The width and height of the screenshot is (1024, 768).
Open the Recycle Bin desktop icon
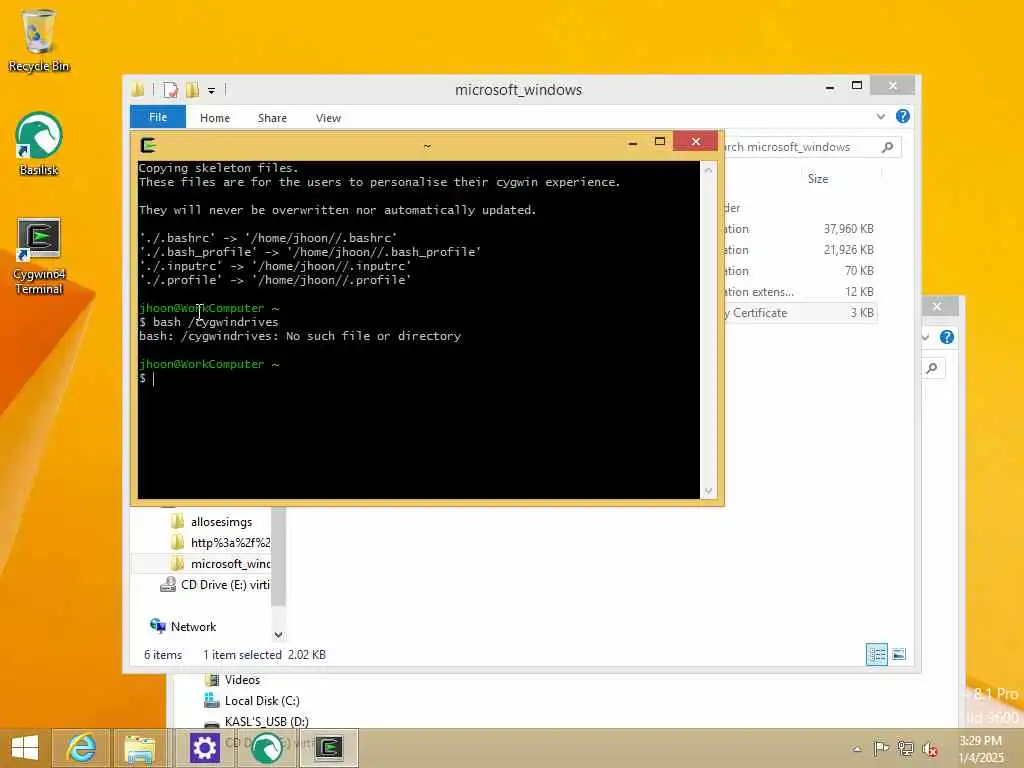click(x=39, y=40)
